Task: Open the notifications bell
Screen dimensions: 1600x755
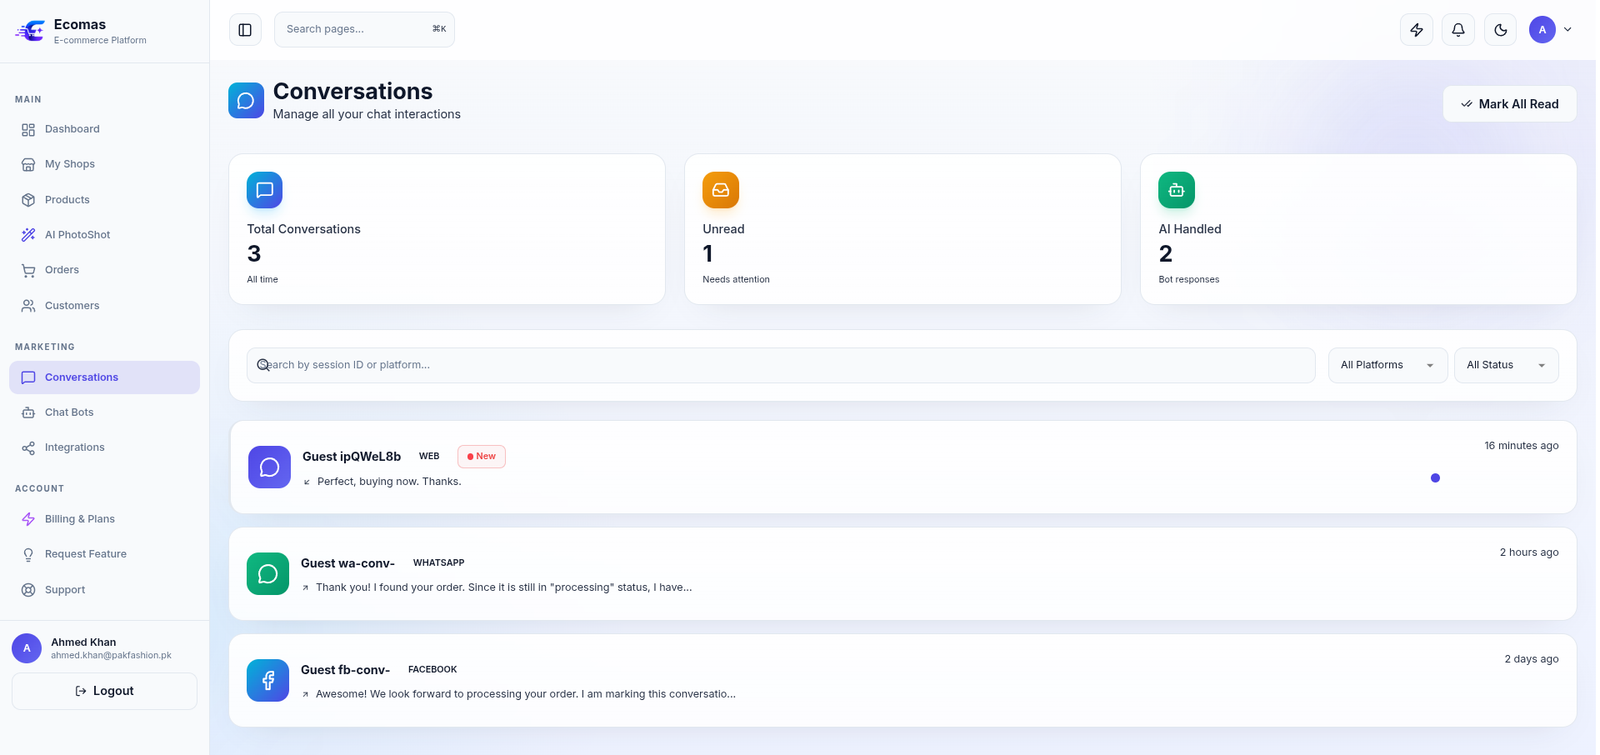Action: point(1458,30)
